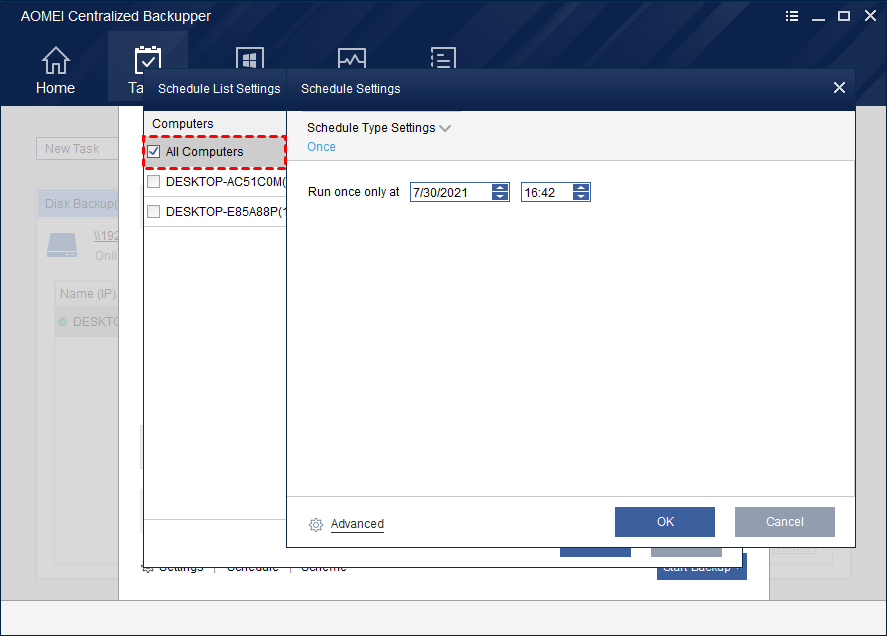The image size is (887, 636).
Task: Uncheck the All Computers checkbox
Action: tap(153, 152)
